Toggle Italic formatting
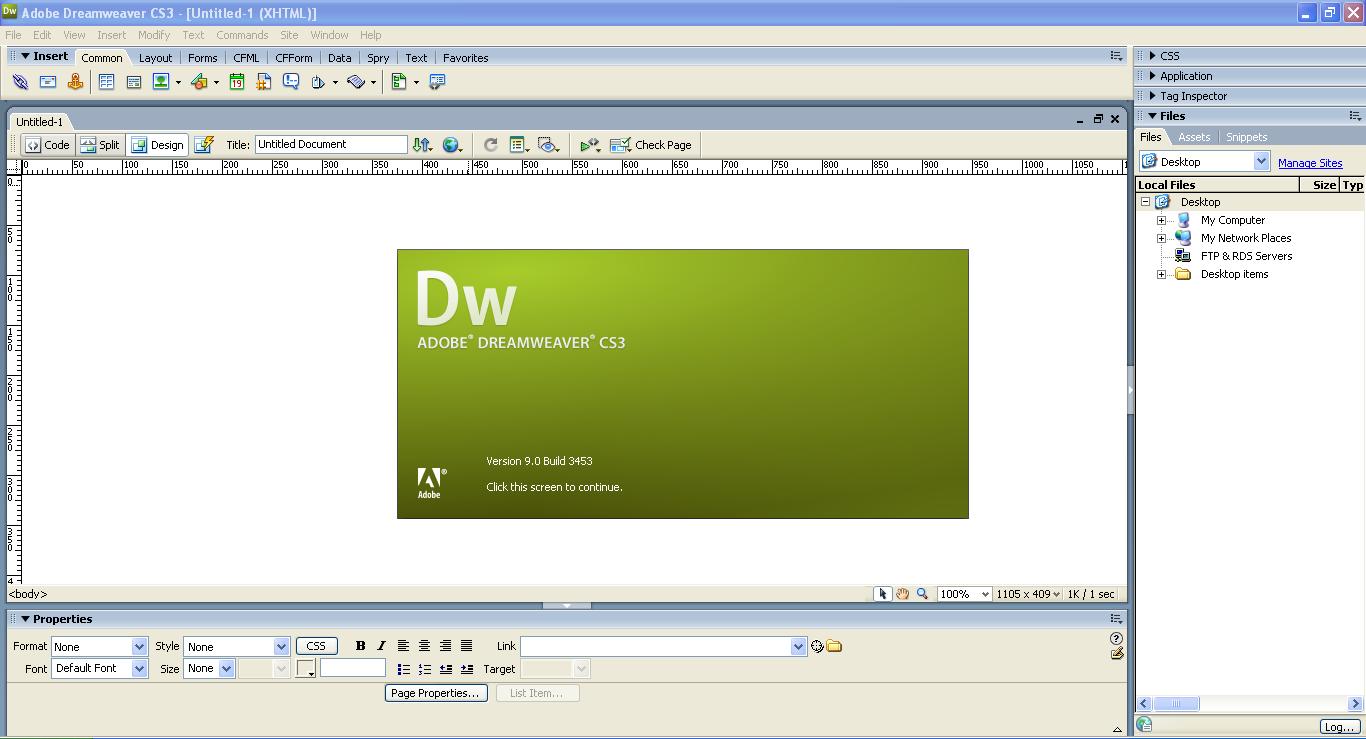The height and width of the screenshot is (739, 1366). (x=381, y=646)
